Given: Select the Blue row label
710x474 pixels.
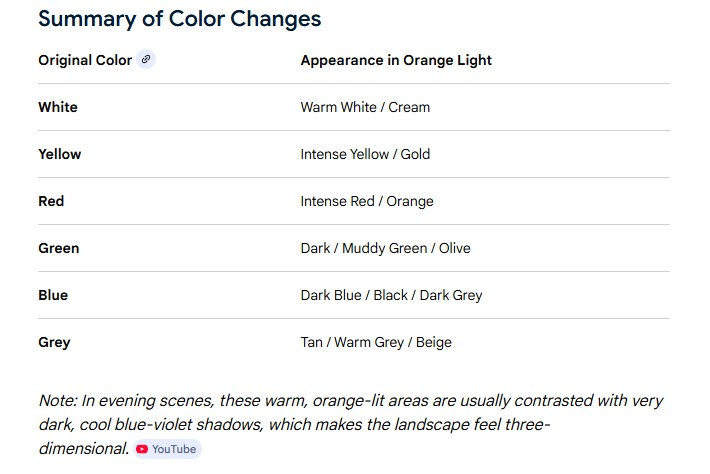Looking at the screenshot, I should click(x=53, y=295).
